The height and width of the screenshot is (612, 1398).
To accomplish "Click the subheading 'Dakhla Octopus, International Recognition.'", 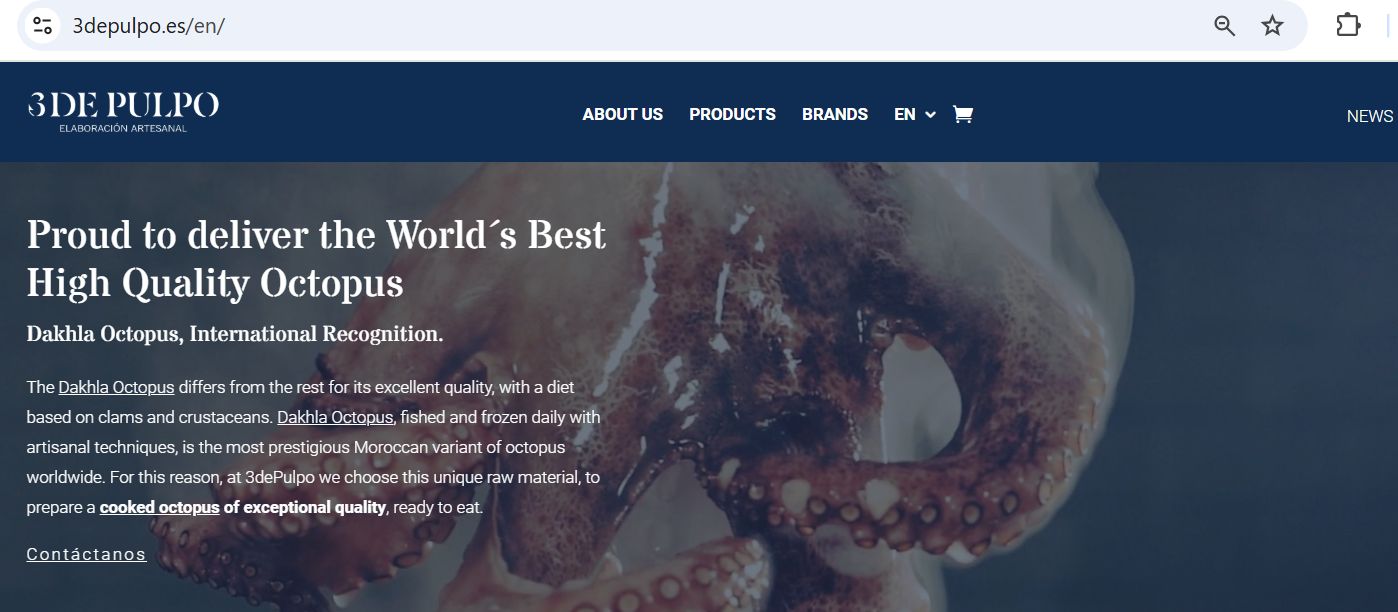I will click(235, 334).
